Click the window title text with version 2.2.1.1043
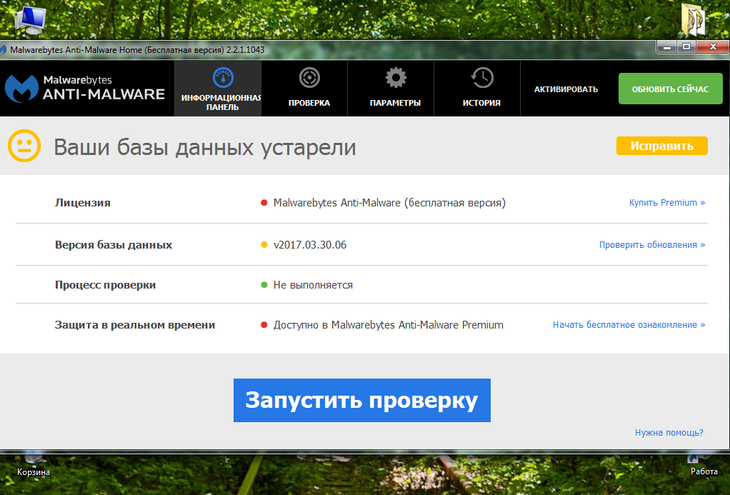Image resolution: width=730 pixels, height=495 pixels. 137,50
